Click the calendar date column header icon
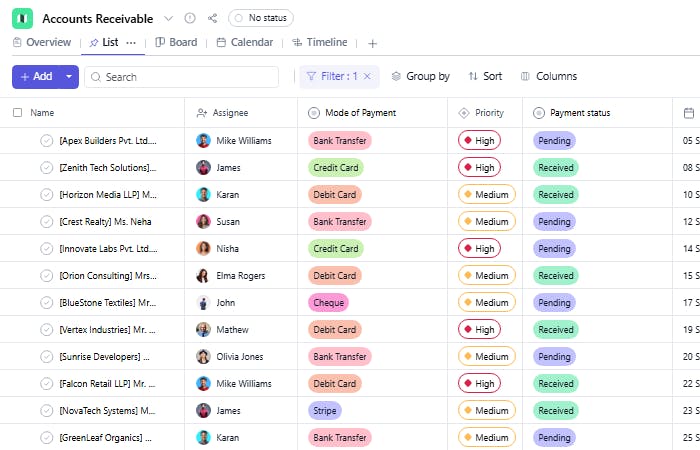 point(689,113)
